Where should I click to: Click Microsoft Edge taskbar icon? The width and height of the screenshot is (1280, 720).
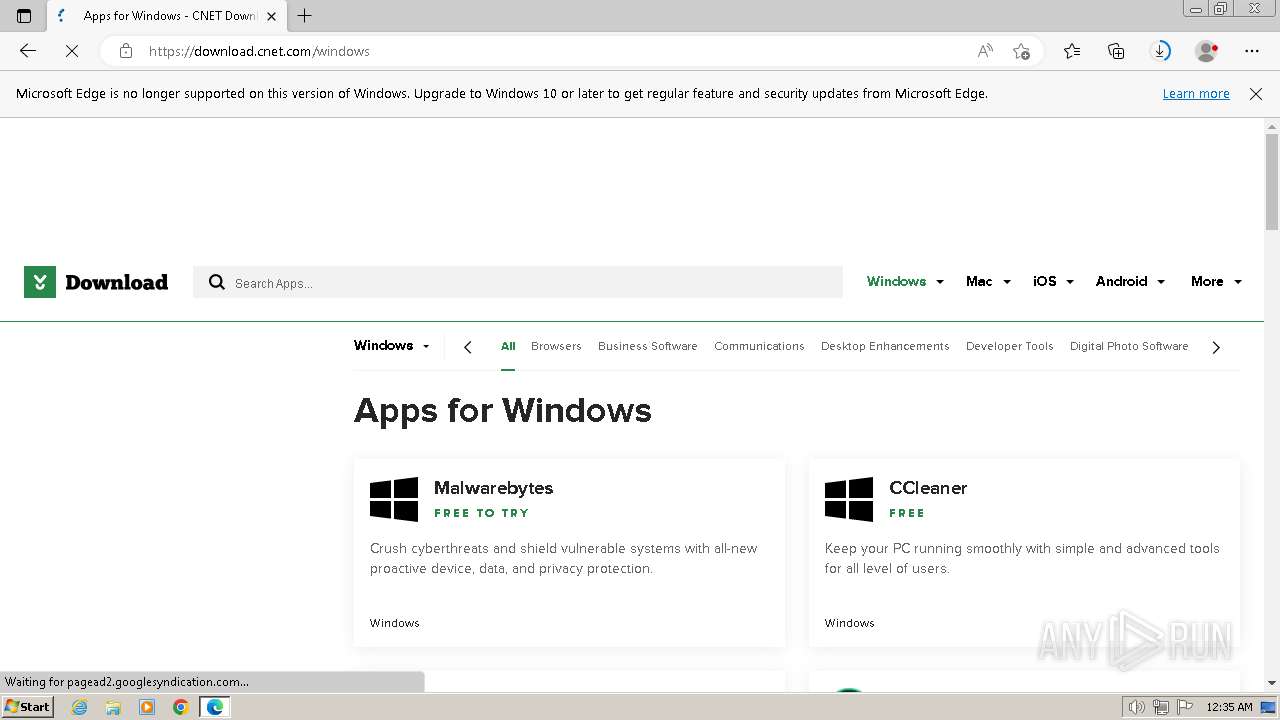click(x=215, y=707)
